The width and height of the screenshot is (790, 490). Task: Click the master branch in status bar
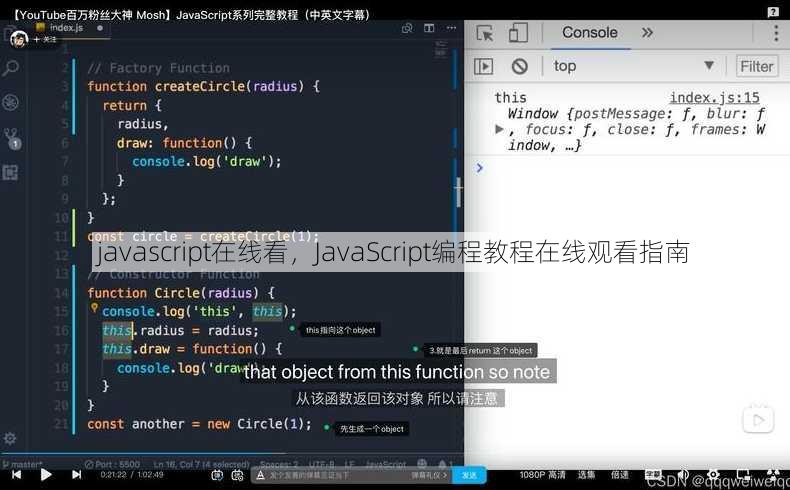click(23, 464)
